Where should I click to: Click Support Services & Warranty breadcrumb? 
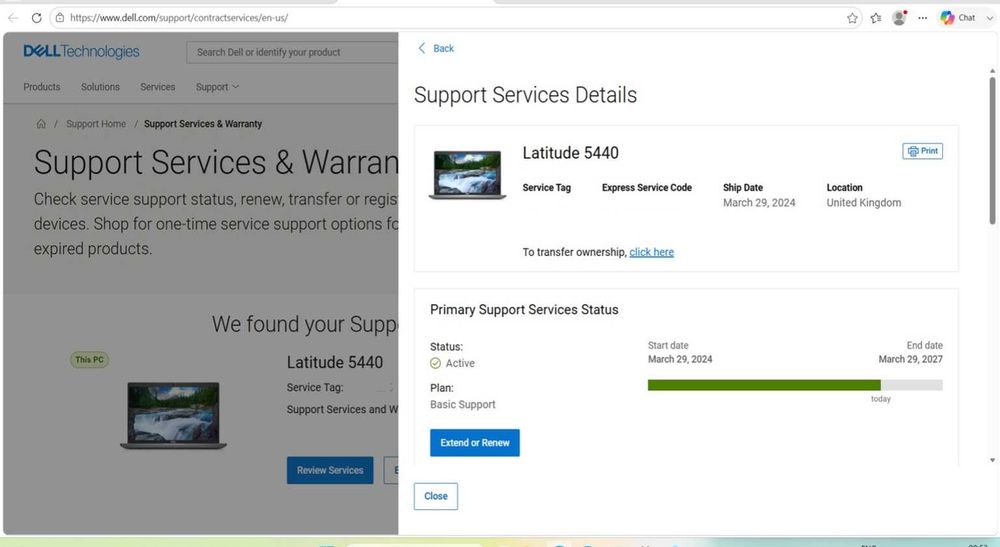[203, 124]
